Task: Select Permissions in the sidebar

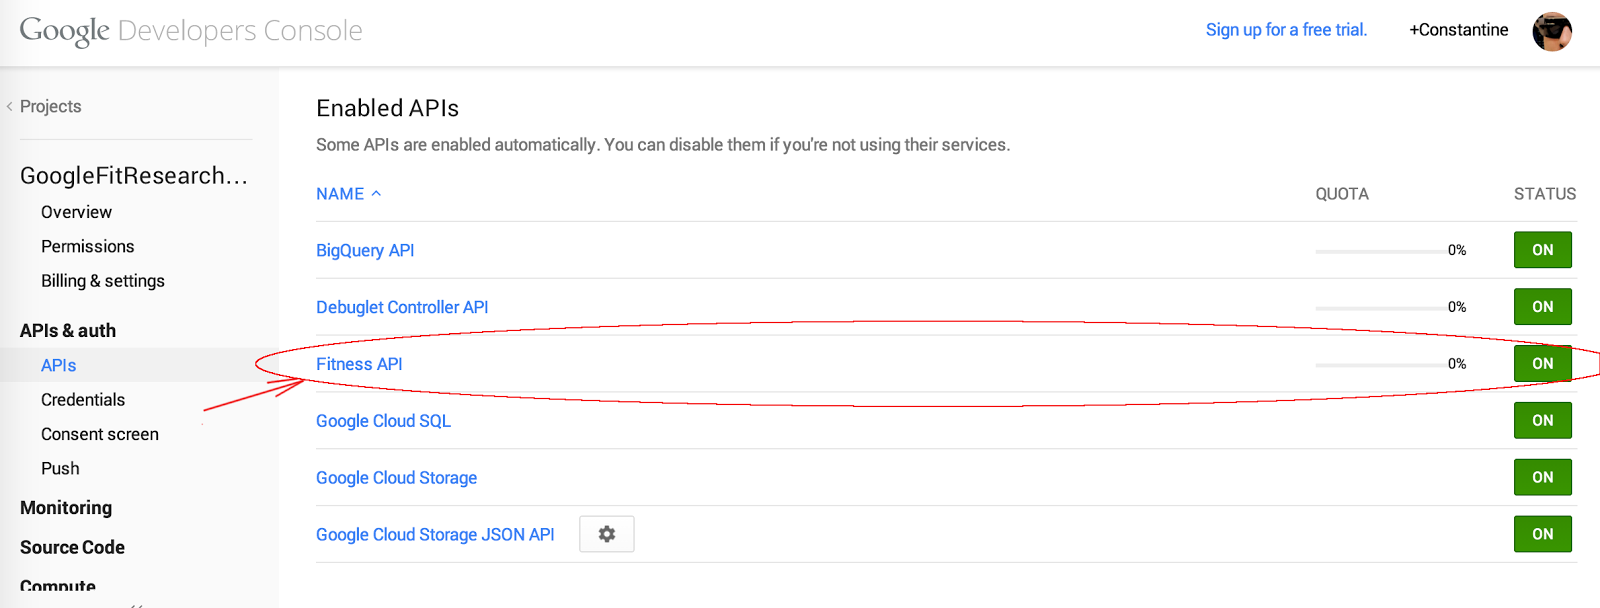Action: click(87, 245)
